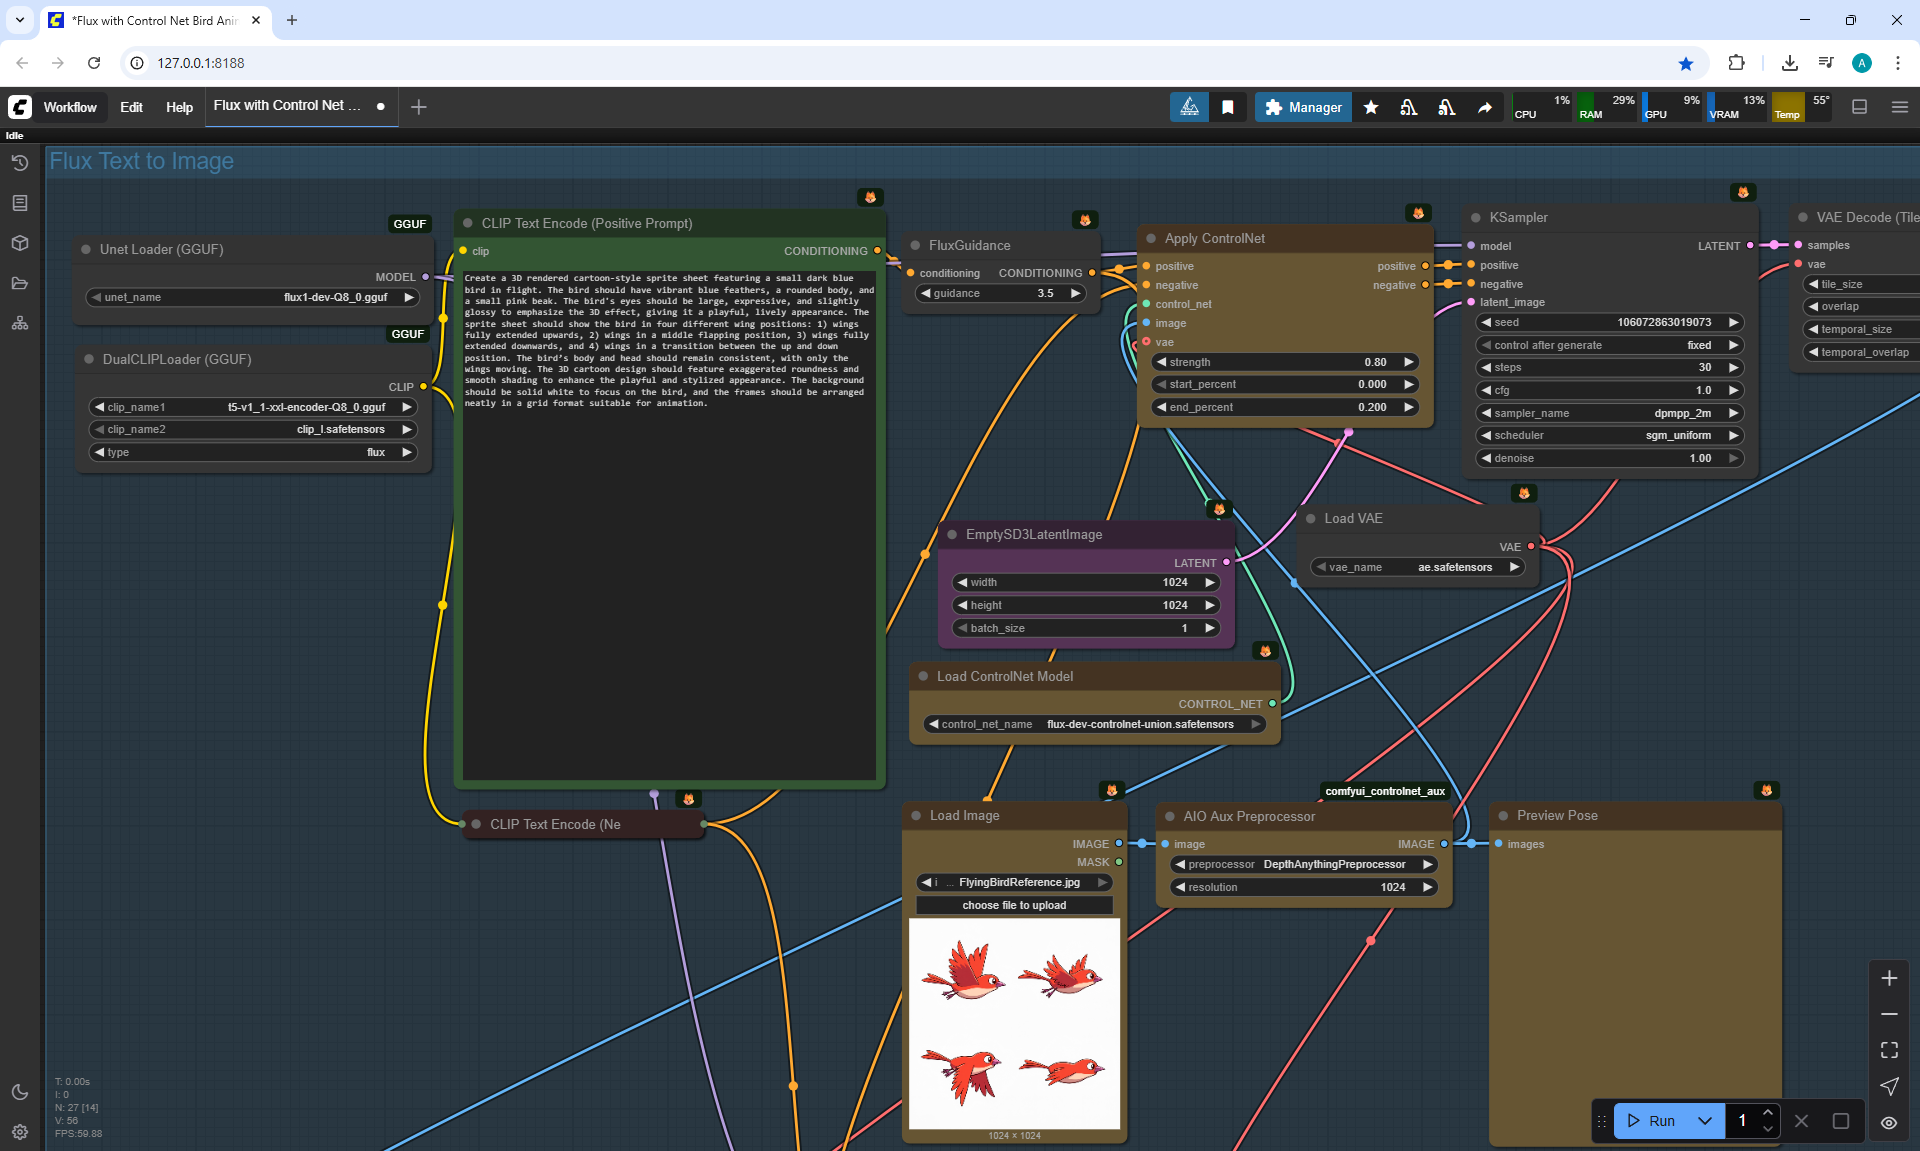
Task: Click the fit view canvas icon
Action: coord(1889,1050)
